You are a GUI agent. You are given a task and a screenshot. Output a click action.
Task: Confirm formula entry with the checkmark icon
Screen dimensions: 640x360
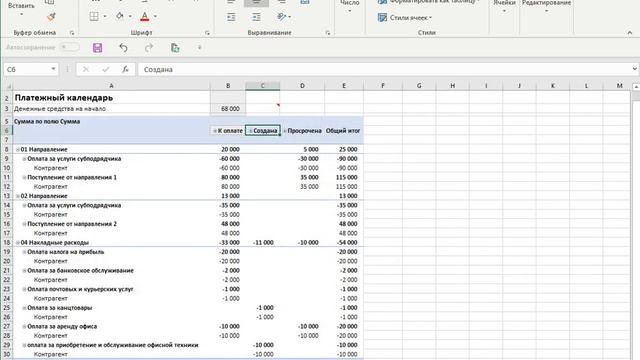pos(106,69)
